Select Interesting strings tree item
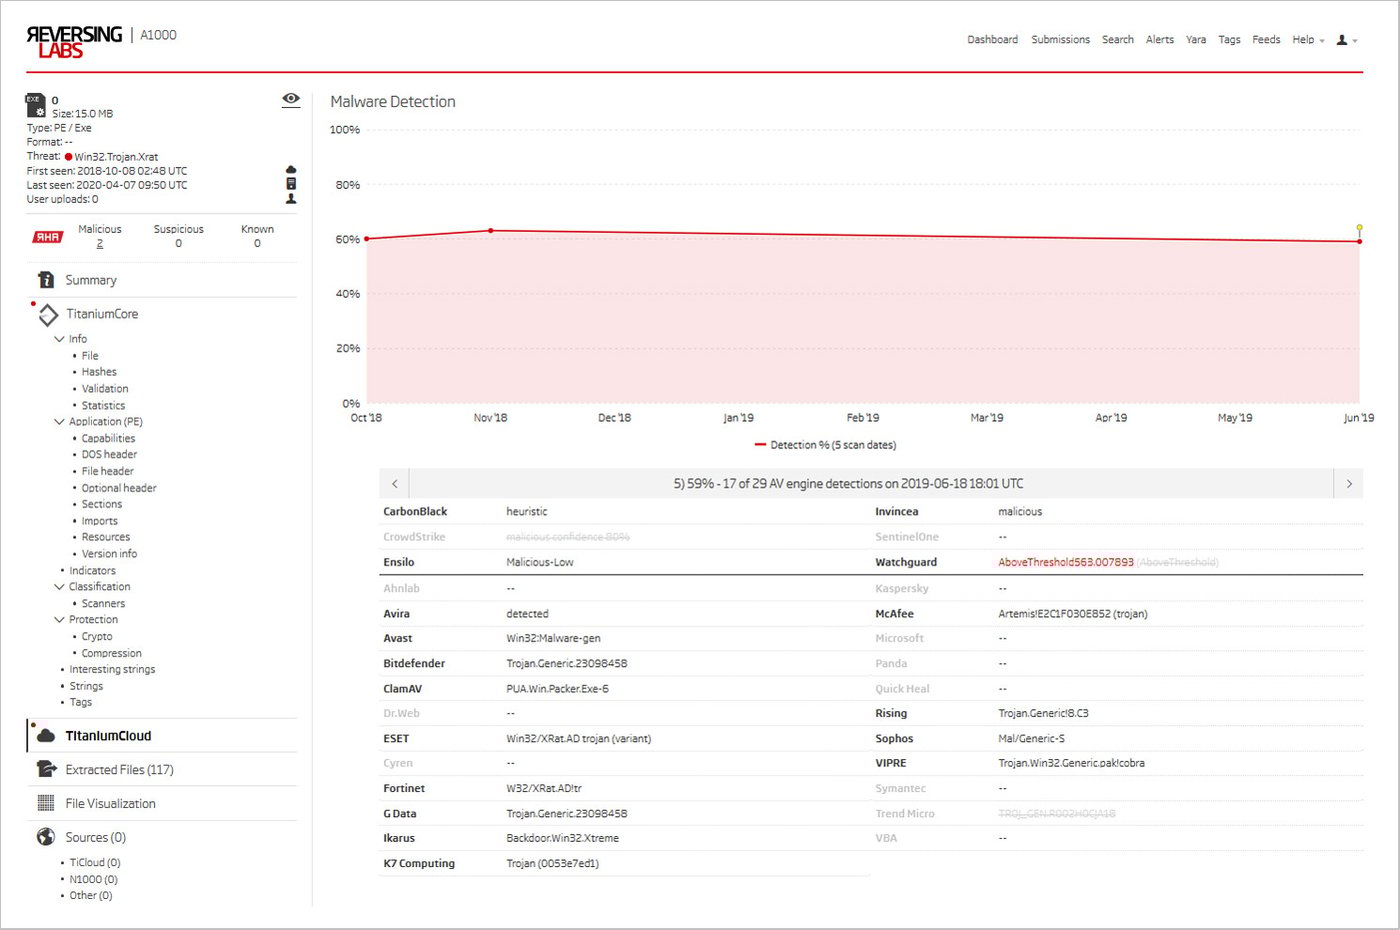 [112, 670]
